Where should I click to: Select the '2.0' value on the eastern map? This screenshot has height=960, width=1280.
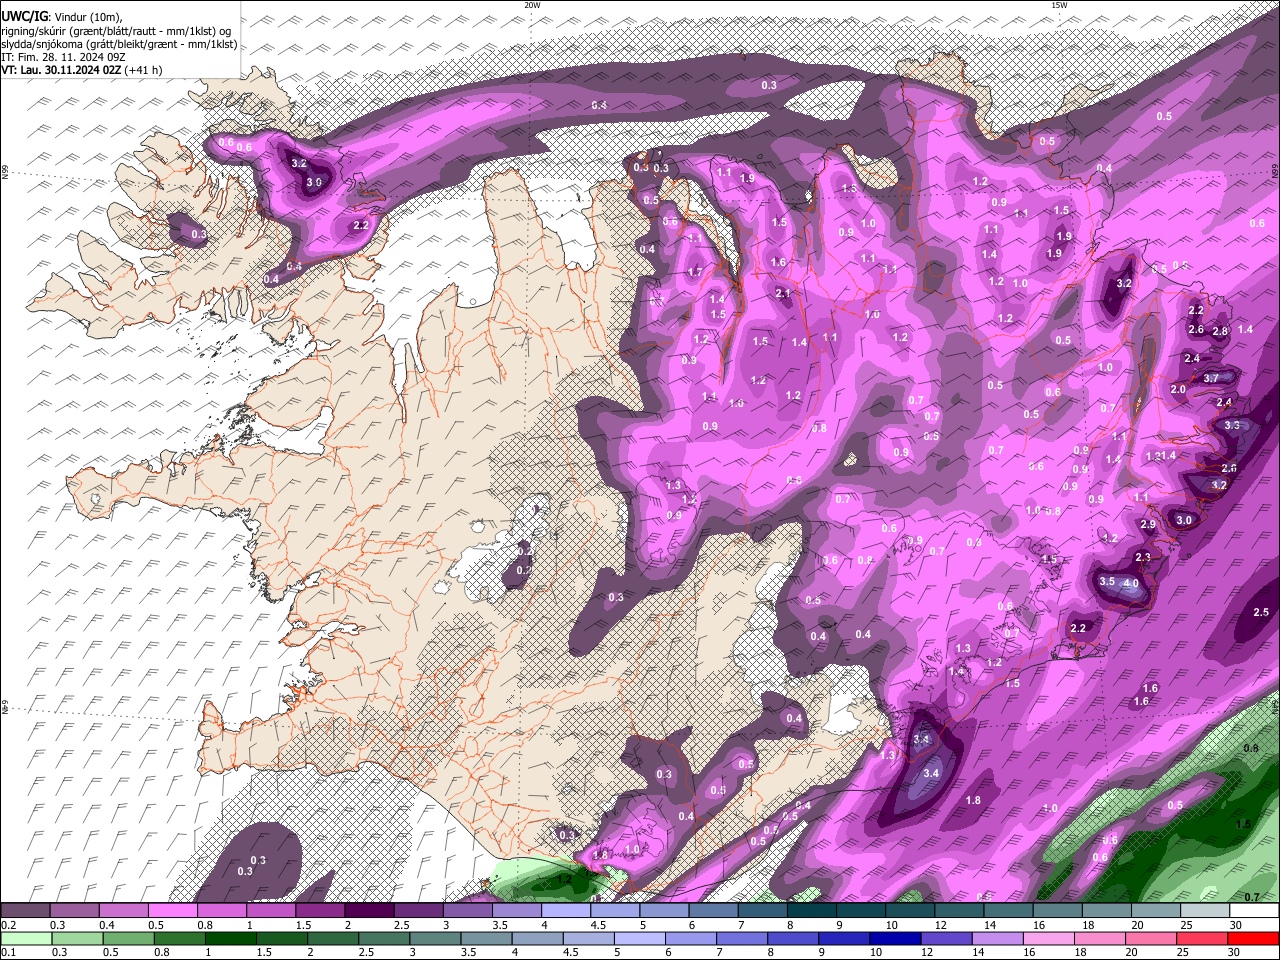pos(1178,389)
